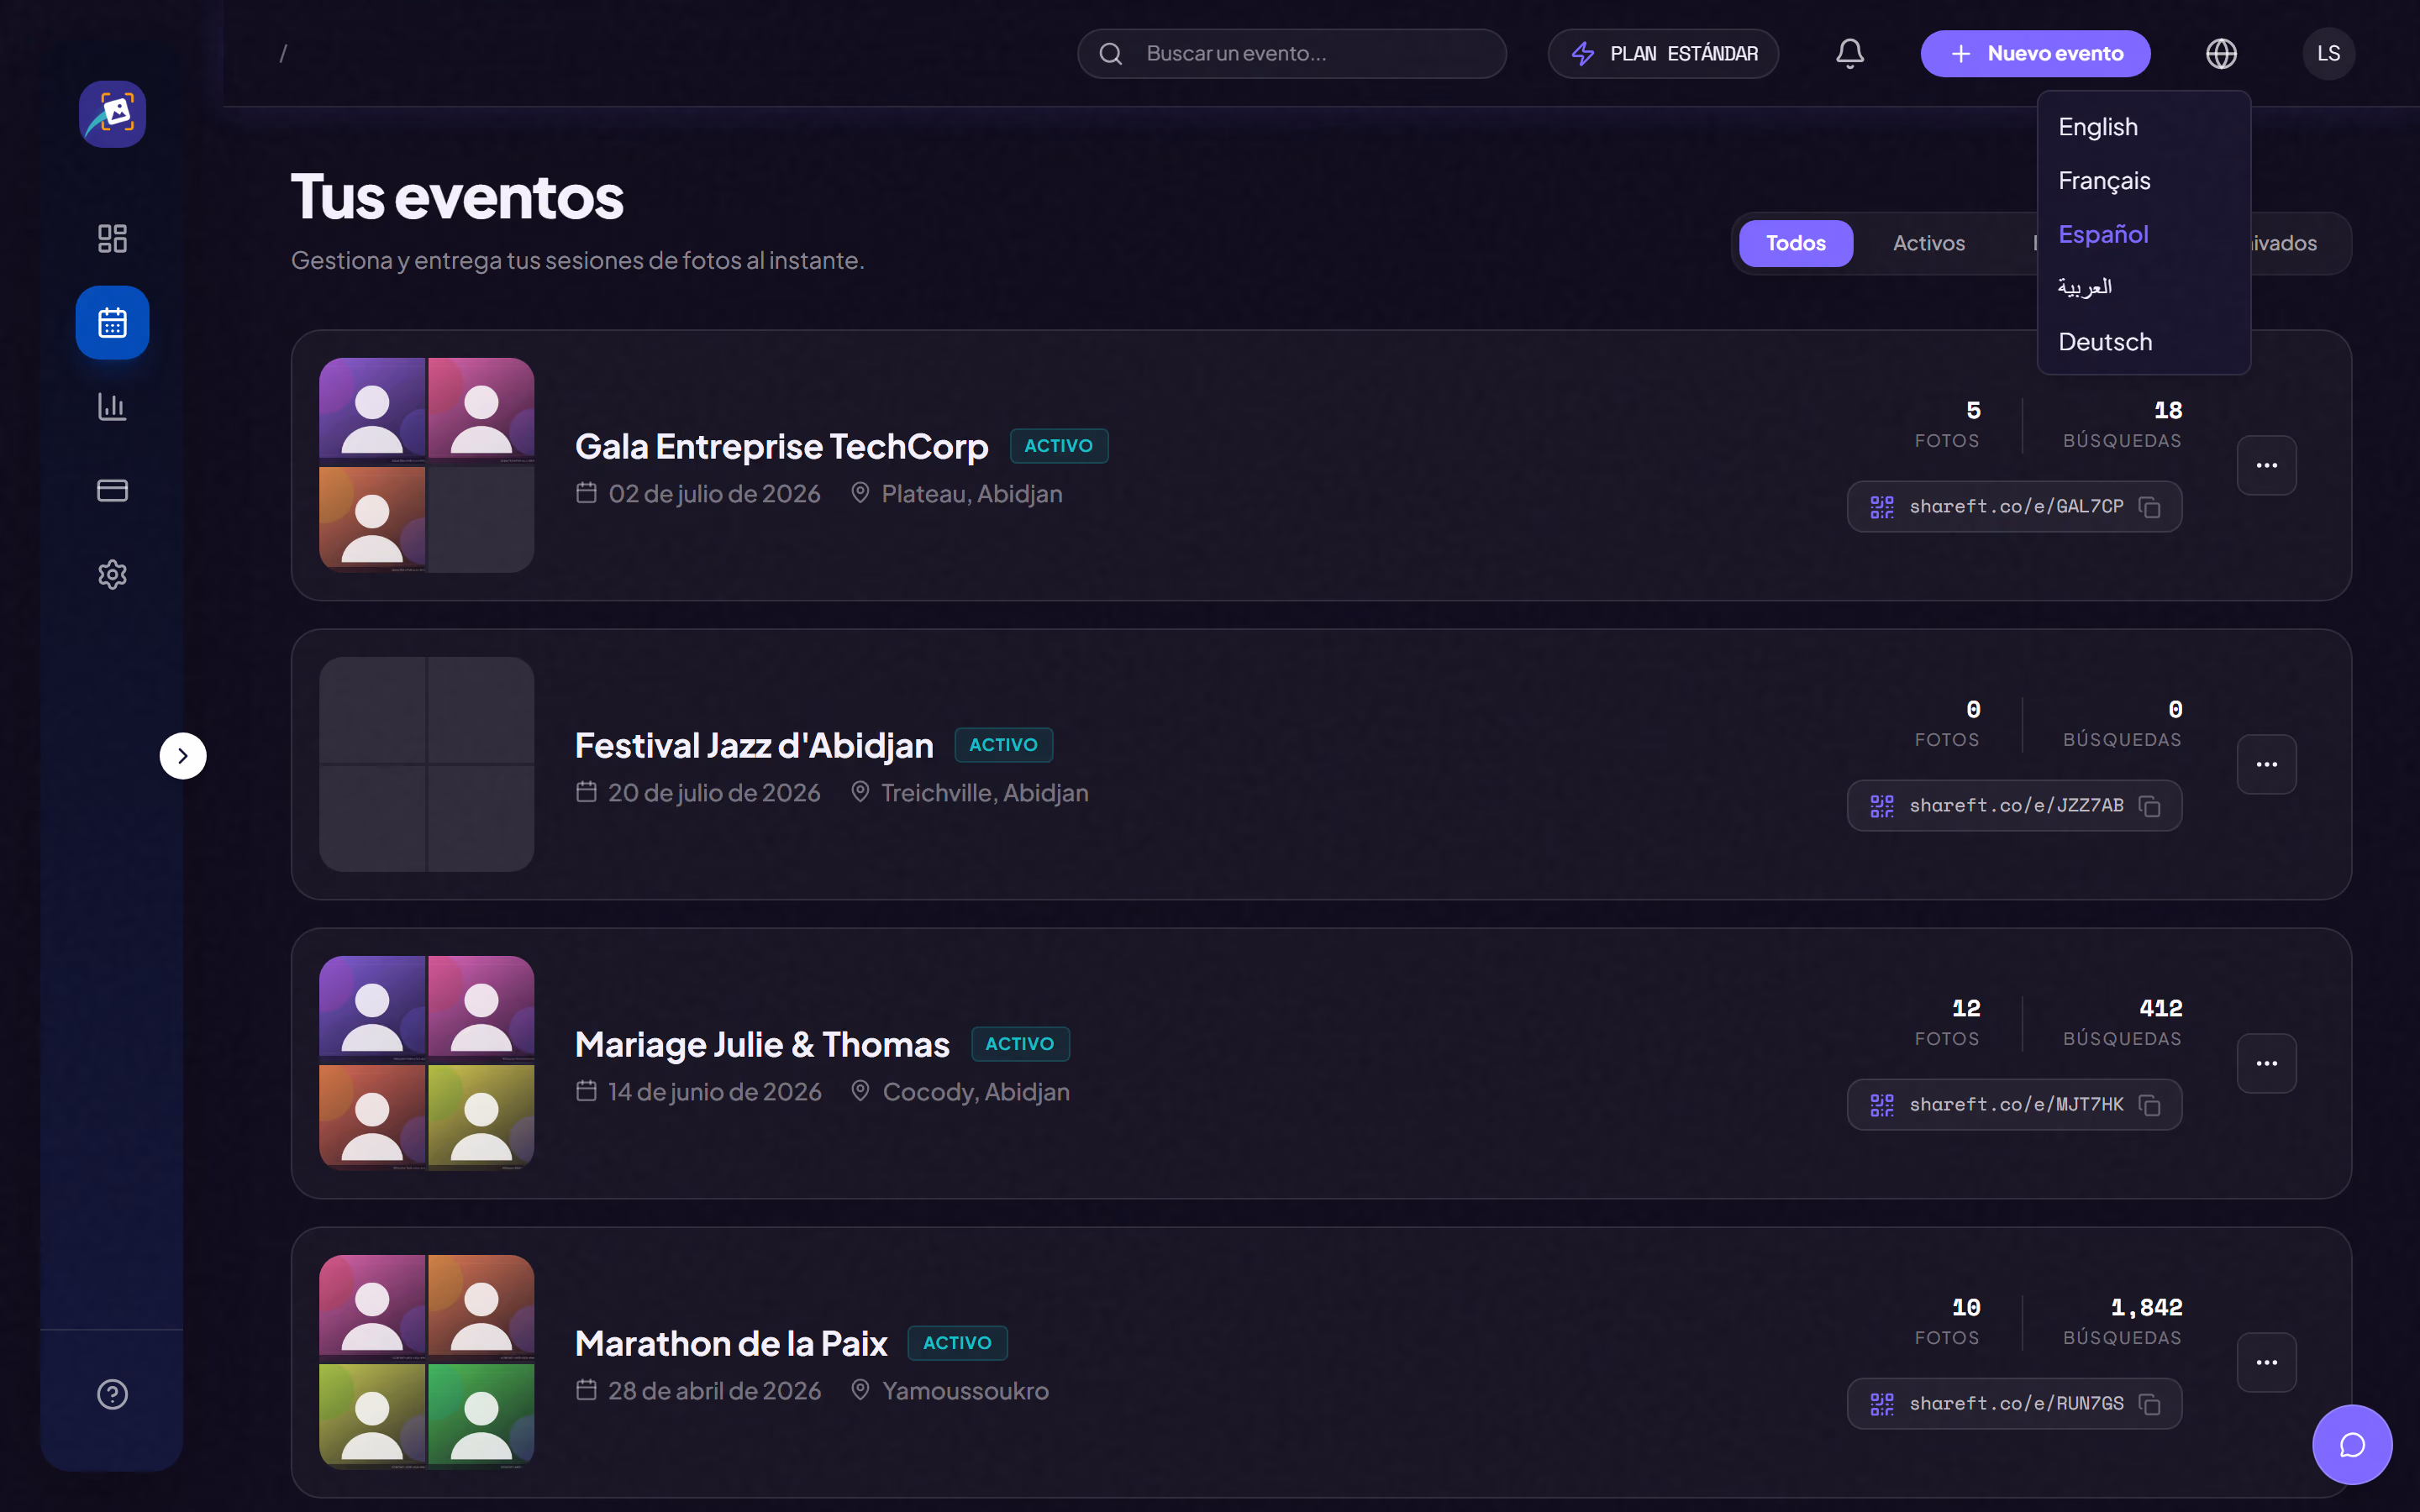Click the date 20 de julio de 2026
Image resolution: width=2420 pixels, height=1512 pixels.
(714, 793)
